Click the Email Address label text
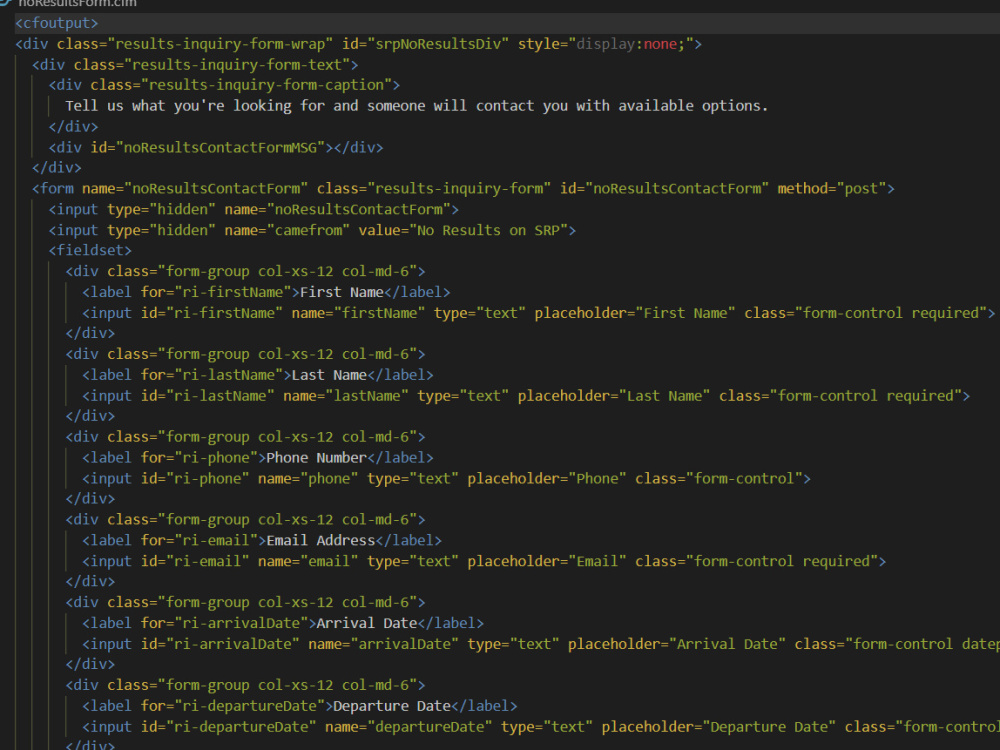1000x750 pixels. tap(321, 541)
